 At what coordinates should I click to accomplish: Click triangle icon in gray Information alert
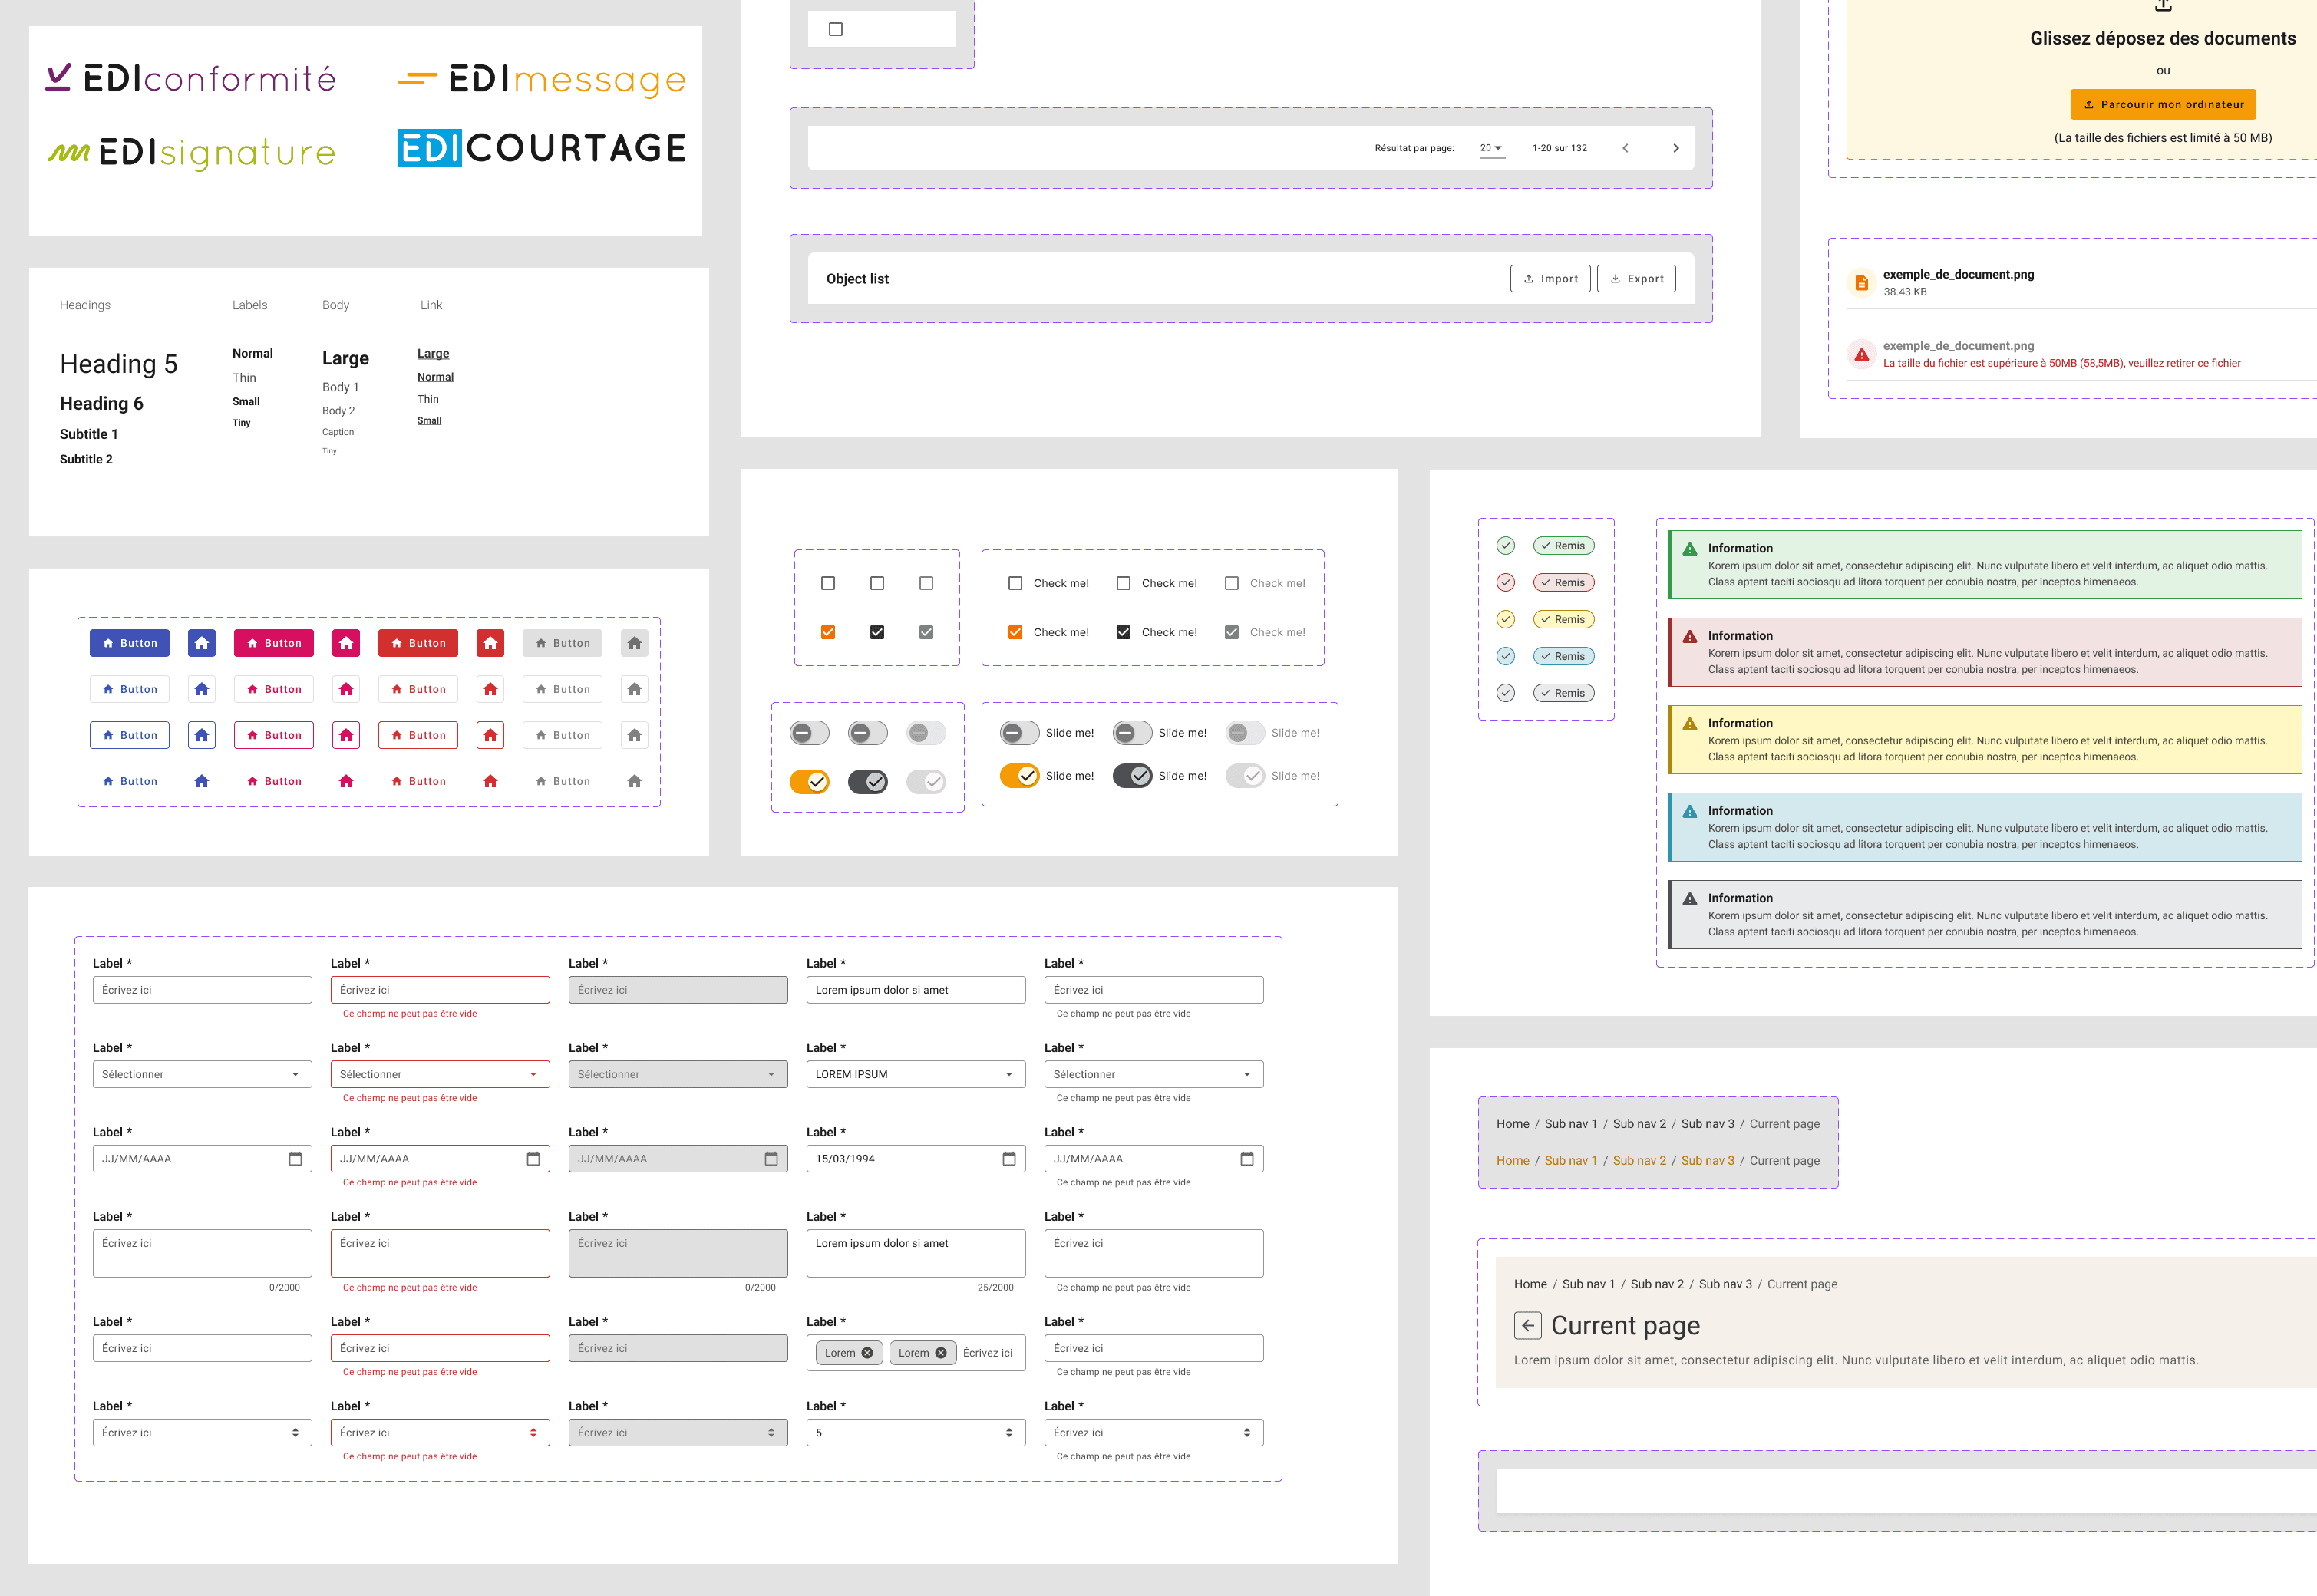[x=1690, y=899]
